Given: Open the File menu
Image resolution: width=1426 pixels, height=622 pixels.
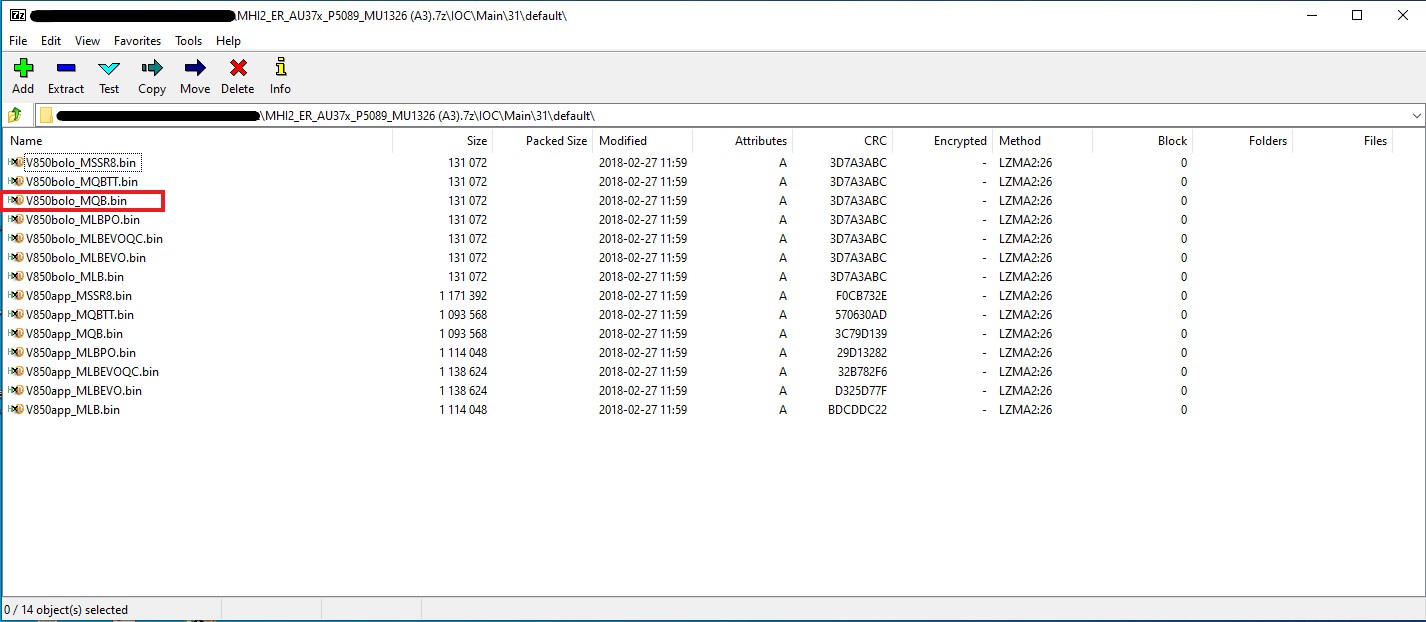Looking at the screenshot, I should [x=18, y=41].
